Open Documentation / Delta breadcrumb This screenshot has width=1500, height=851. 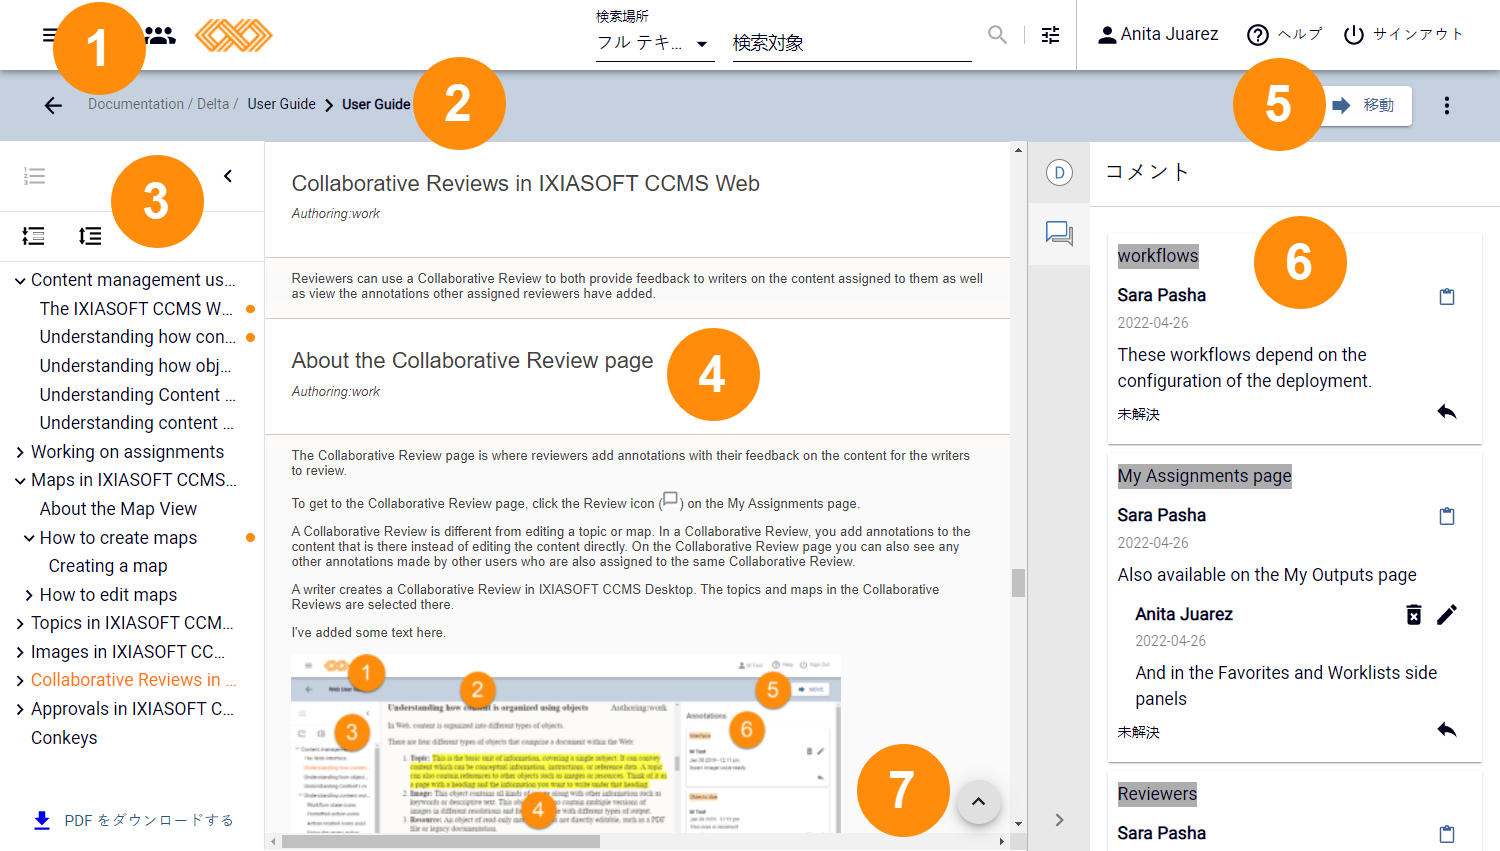(162, 104)
